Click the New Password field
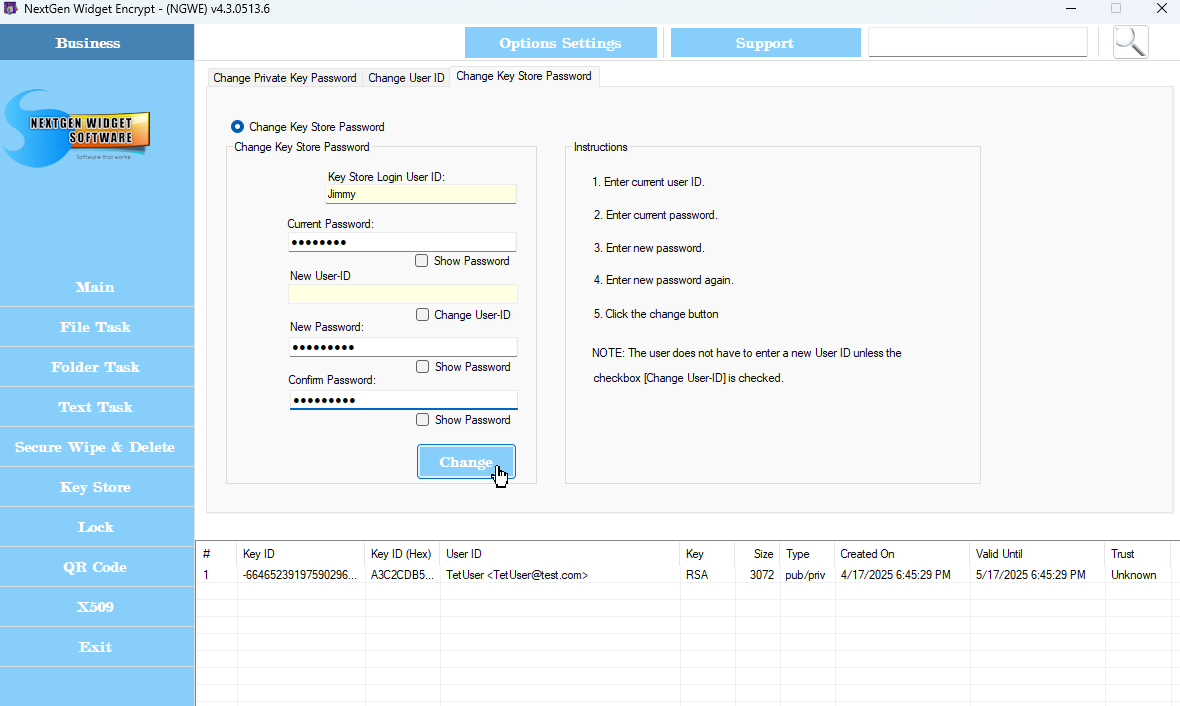The width and height of the screenshot is (1180, 706). pos(403,346)
